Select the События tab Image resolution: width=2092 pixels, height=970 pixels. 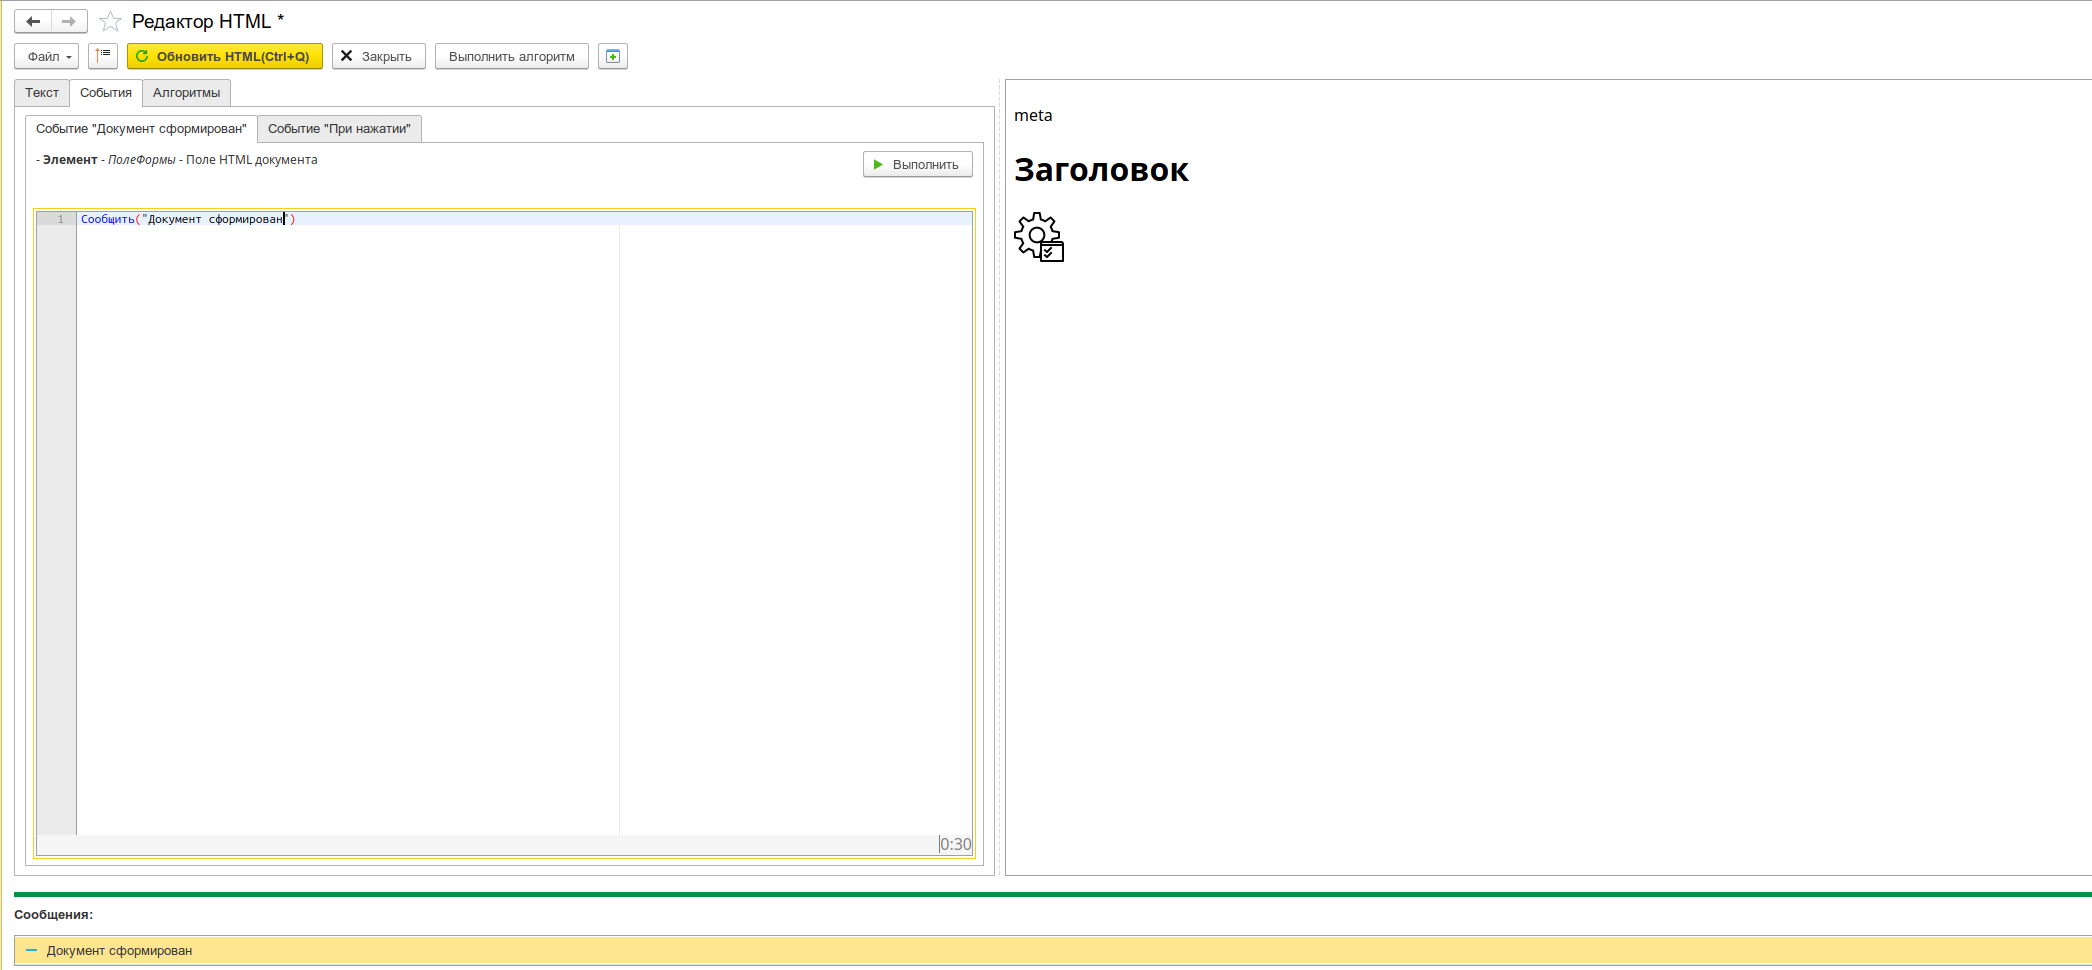coord(106,93)
